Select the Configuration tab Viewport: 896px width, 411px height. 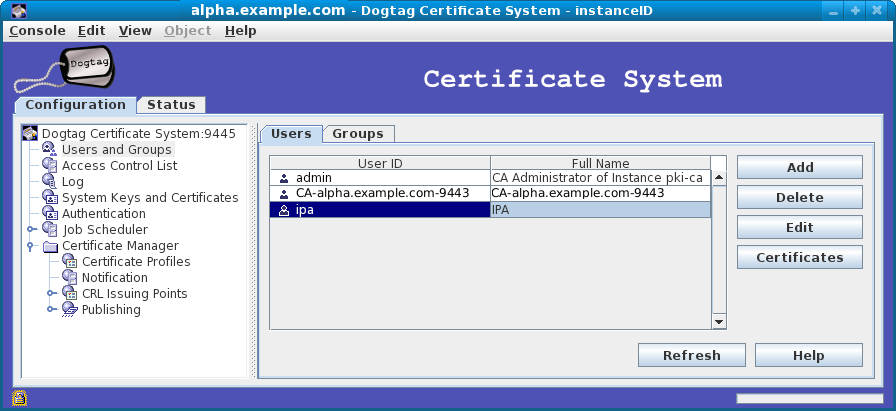tap(75, 105)
